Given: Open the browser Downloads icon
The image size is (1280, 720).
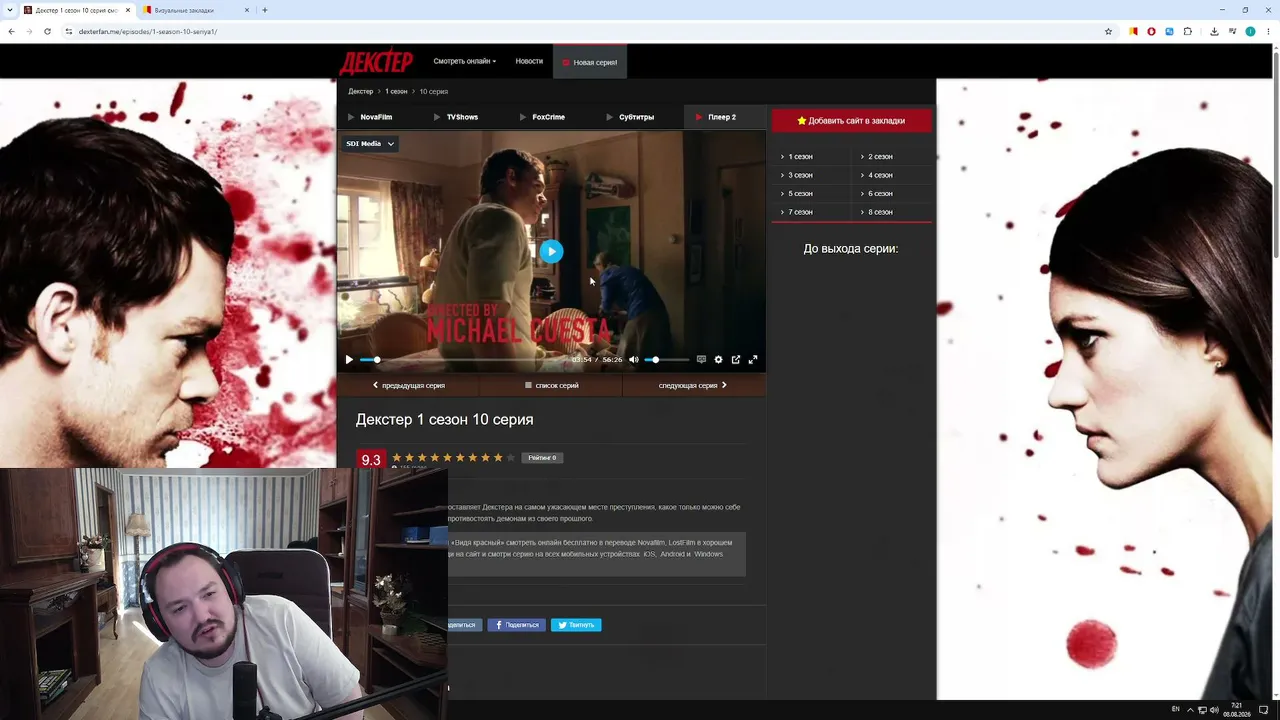Looking at the screenshot, I should click(1214, 31).
